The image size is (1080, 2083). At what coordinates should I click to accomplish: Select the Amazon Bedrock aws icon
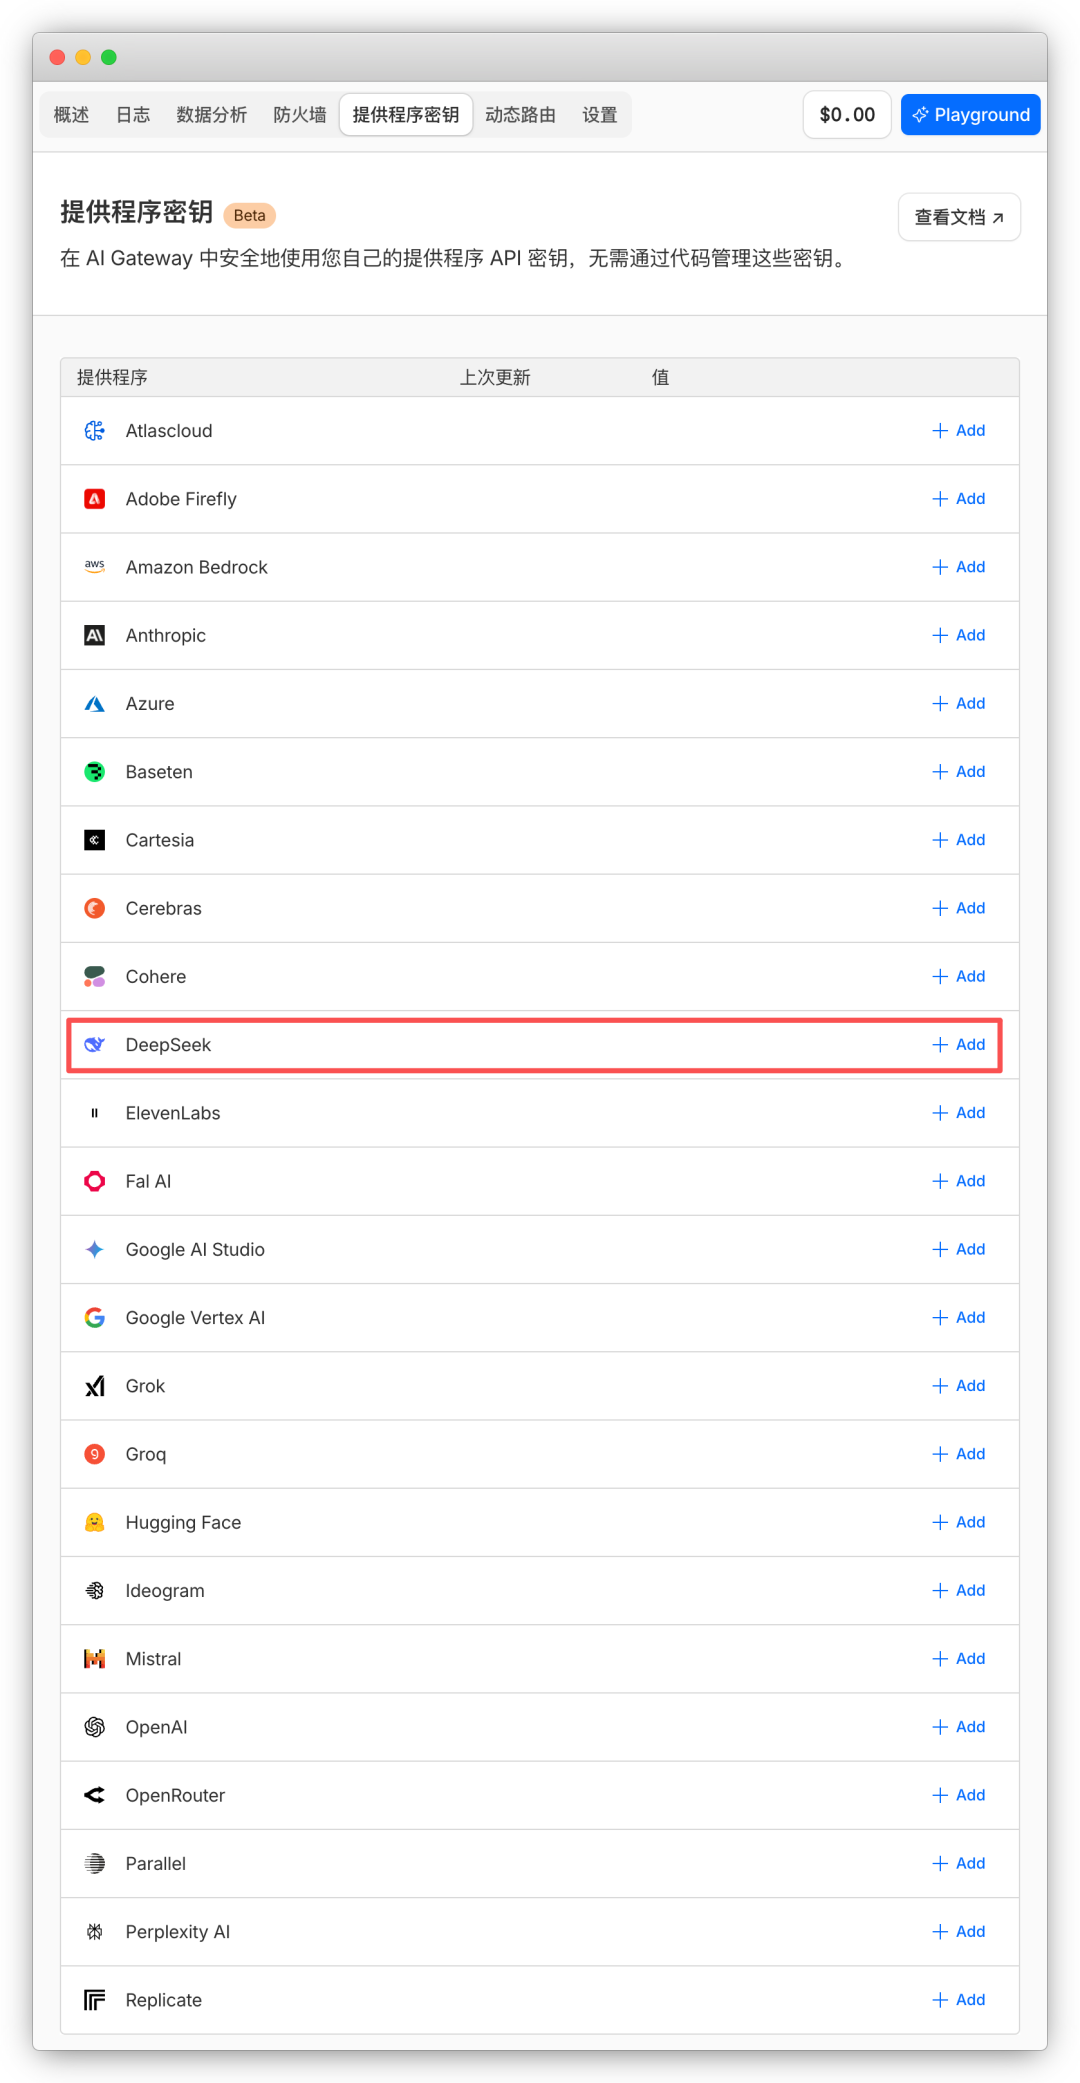coord(94,567)
